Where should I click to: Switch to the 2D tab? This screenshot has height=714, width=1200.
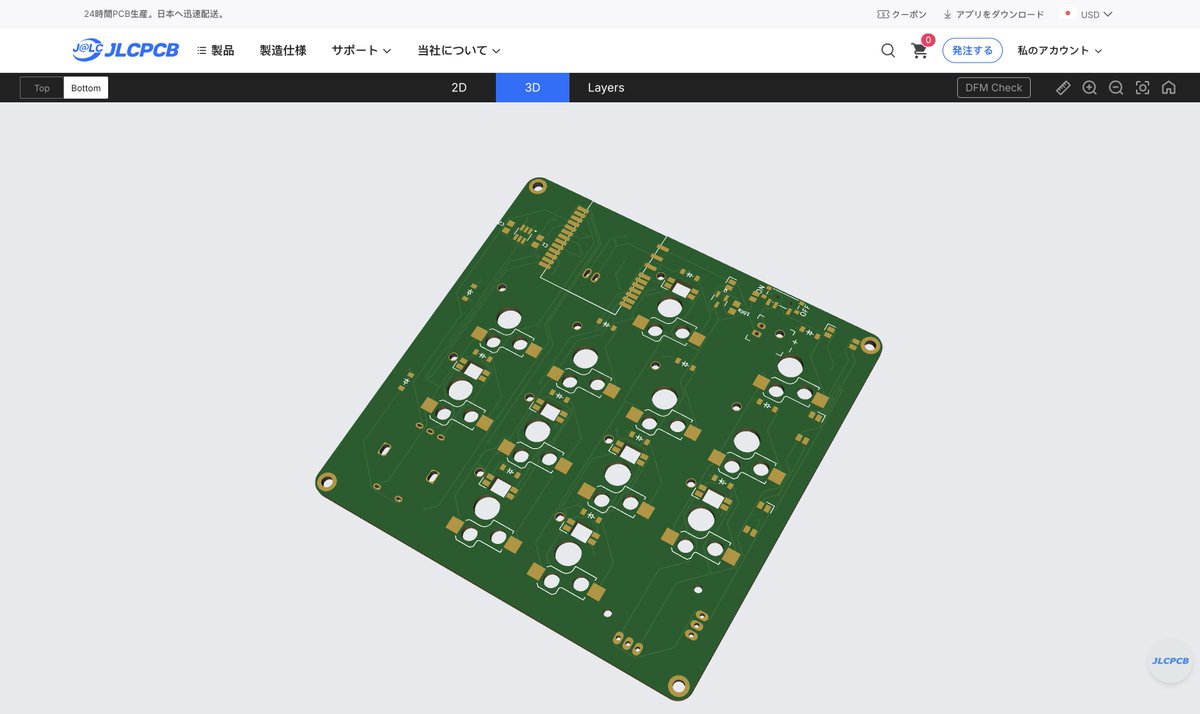(459, 88)
